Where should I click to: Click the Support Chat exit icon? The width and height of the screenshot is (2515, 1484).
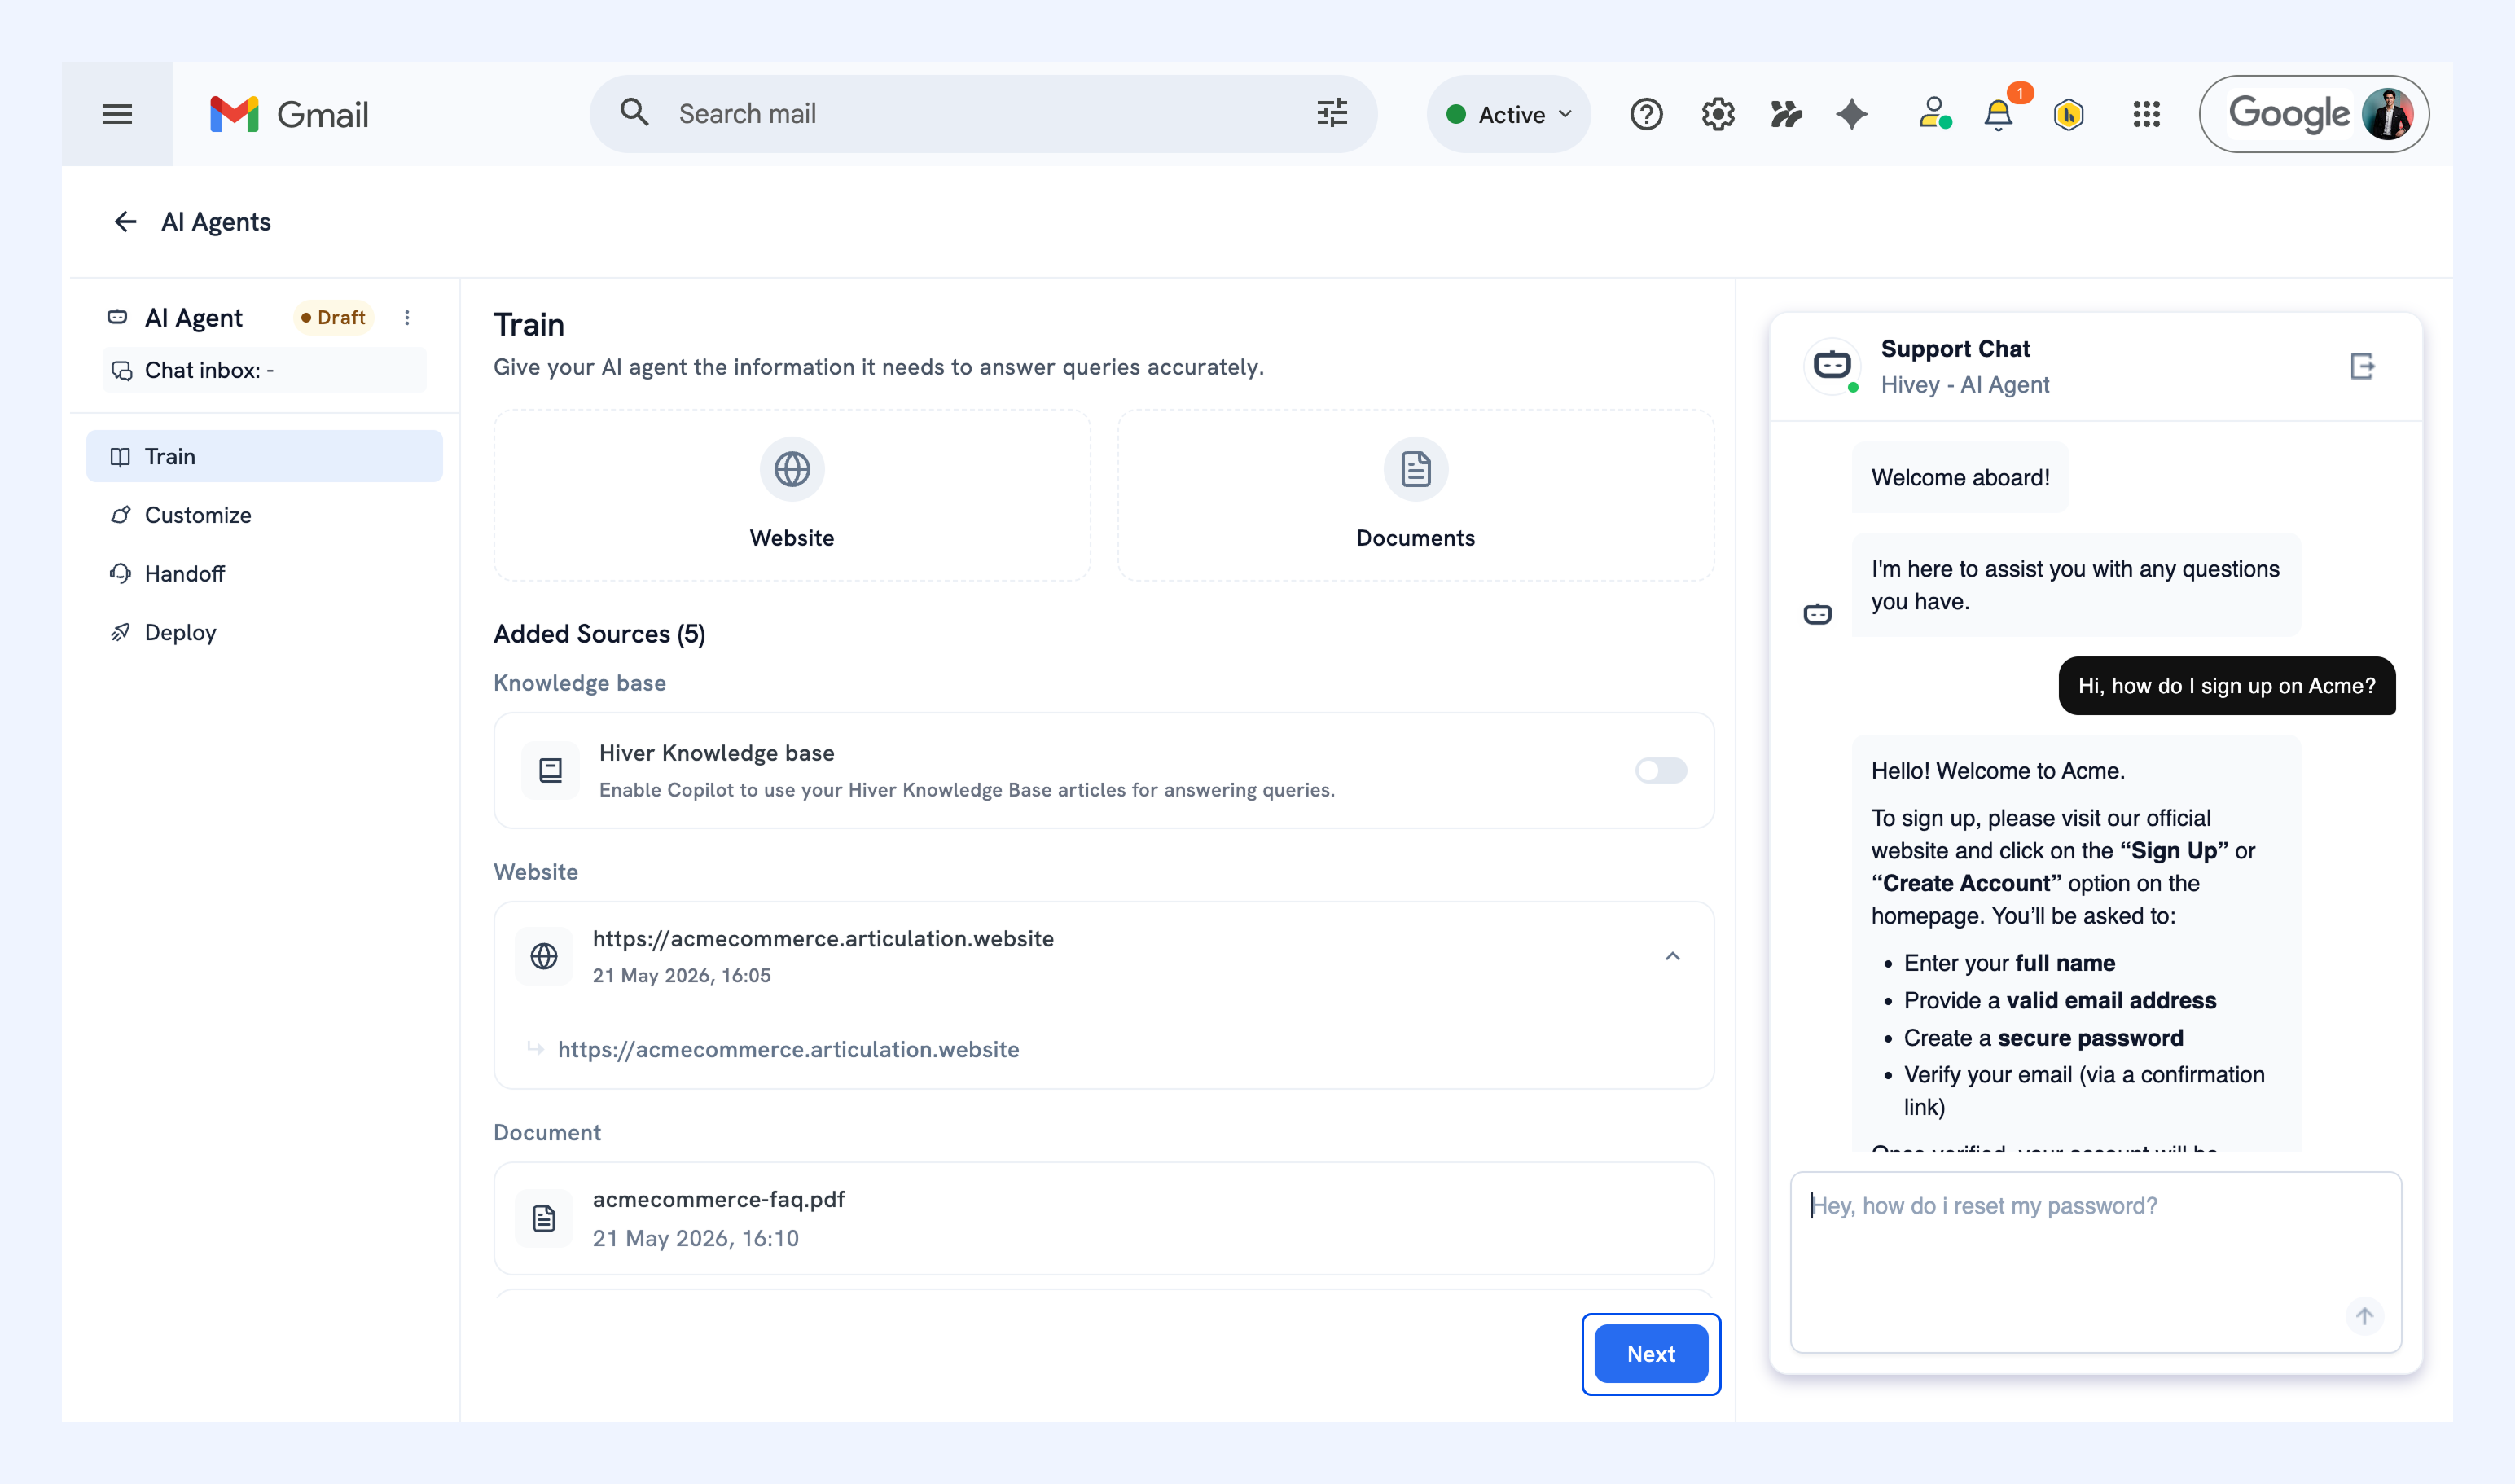pyautogui.click(x=2362, y=367)
